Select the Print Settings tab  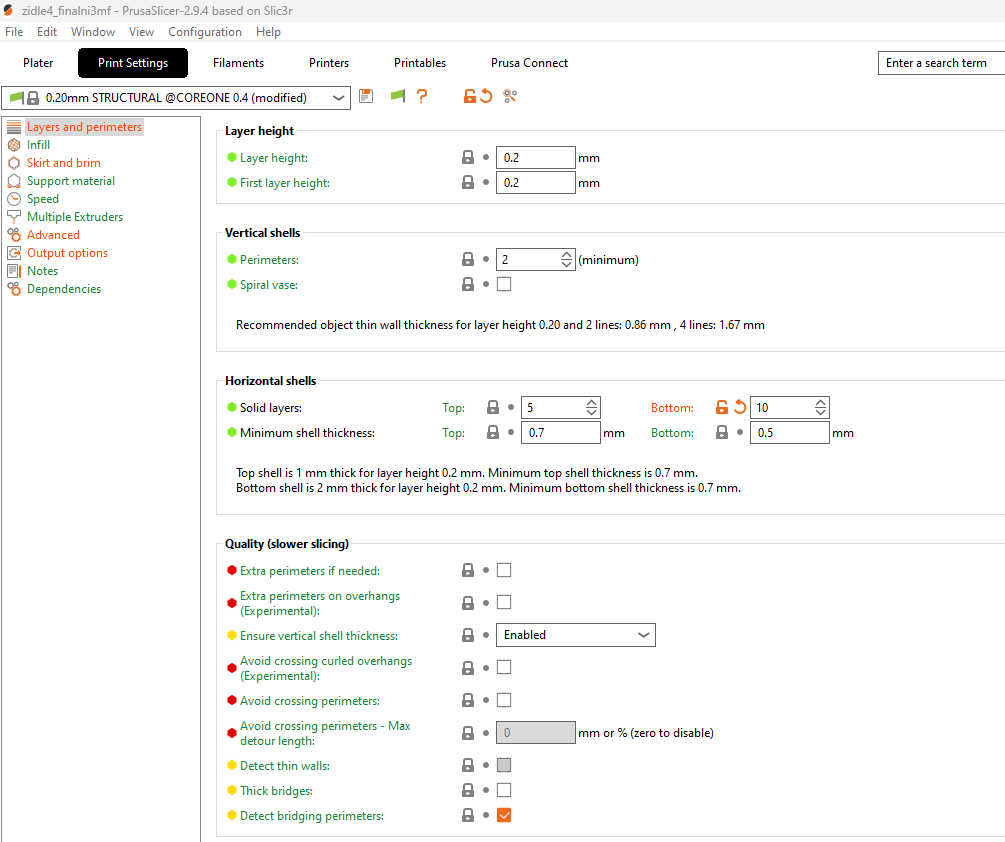133,63
